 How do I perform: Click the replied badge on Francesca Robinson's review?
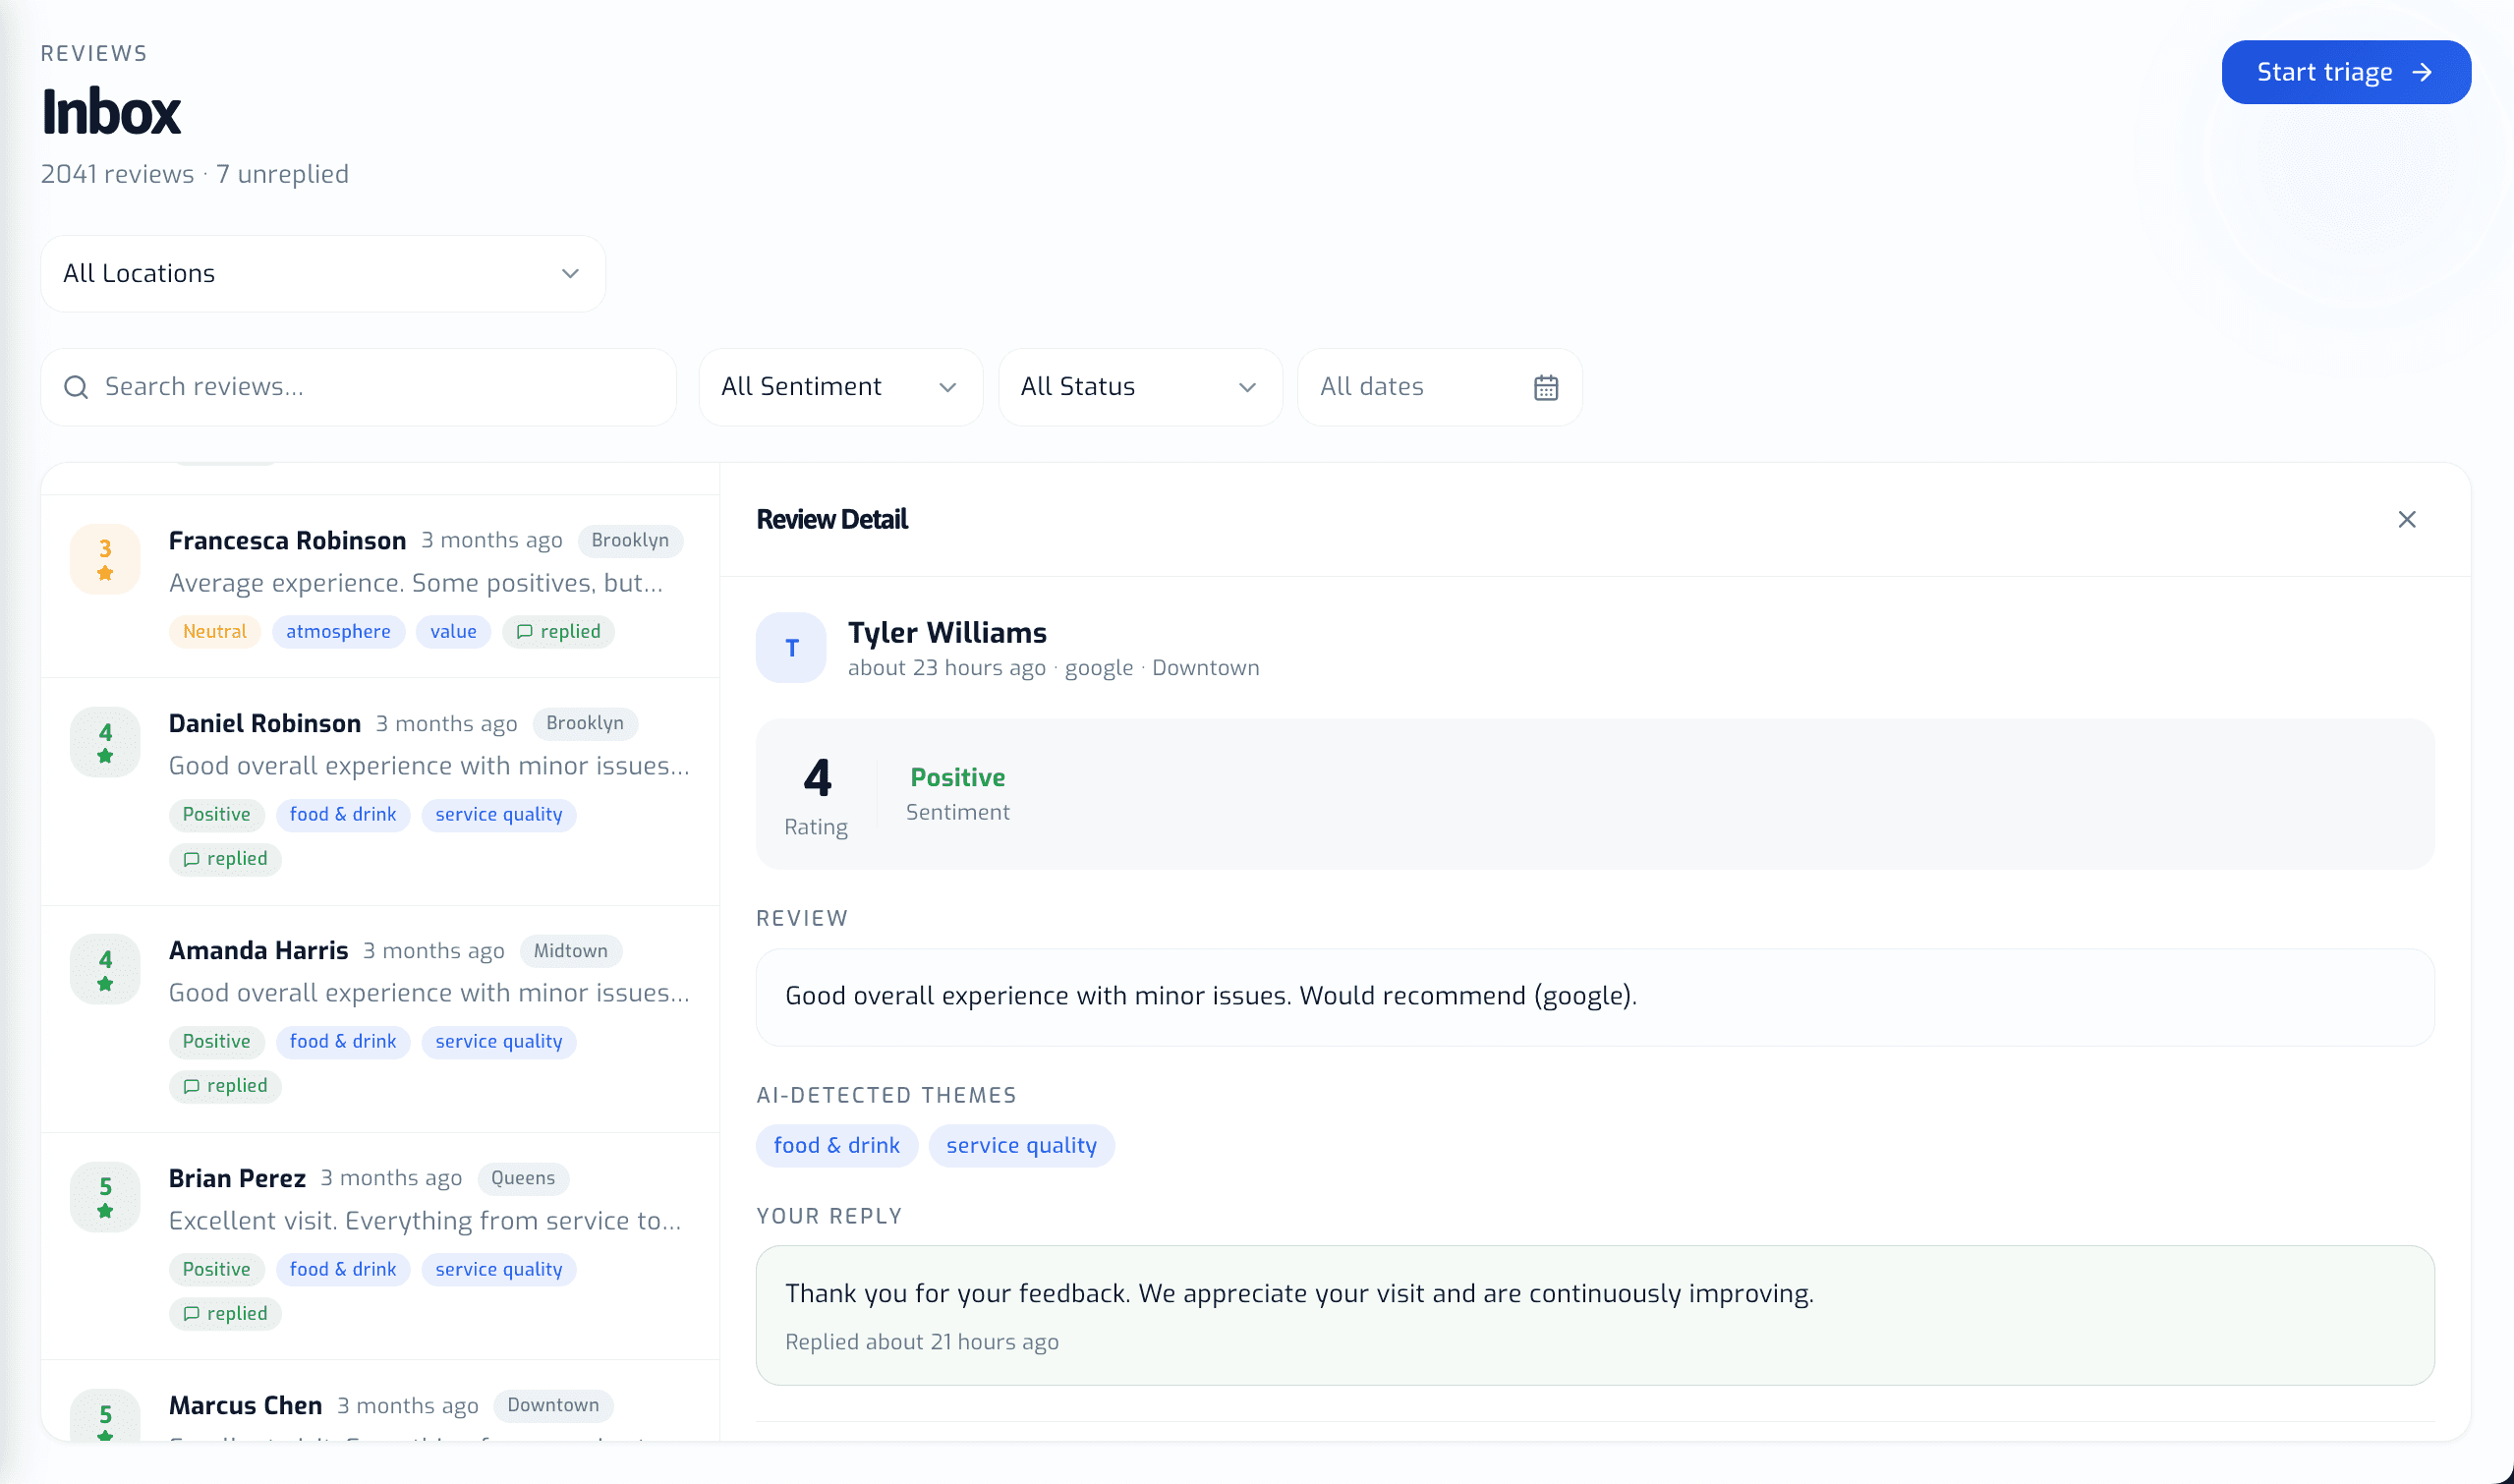pyautogui.click(x=558, y=632)
